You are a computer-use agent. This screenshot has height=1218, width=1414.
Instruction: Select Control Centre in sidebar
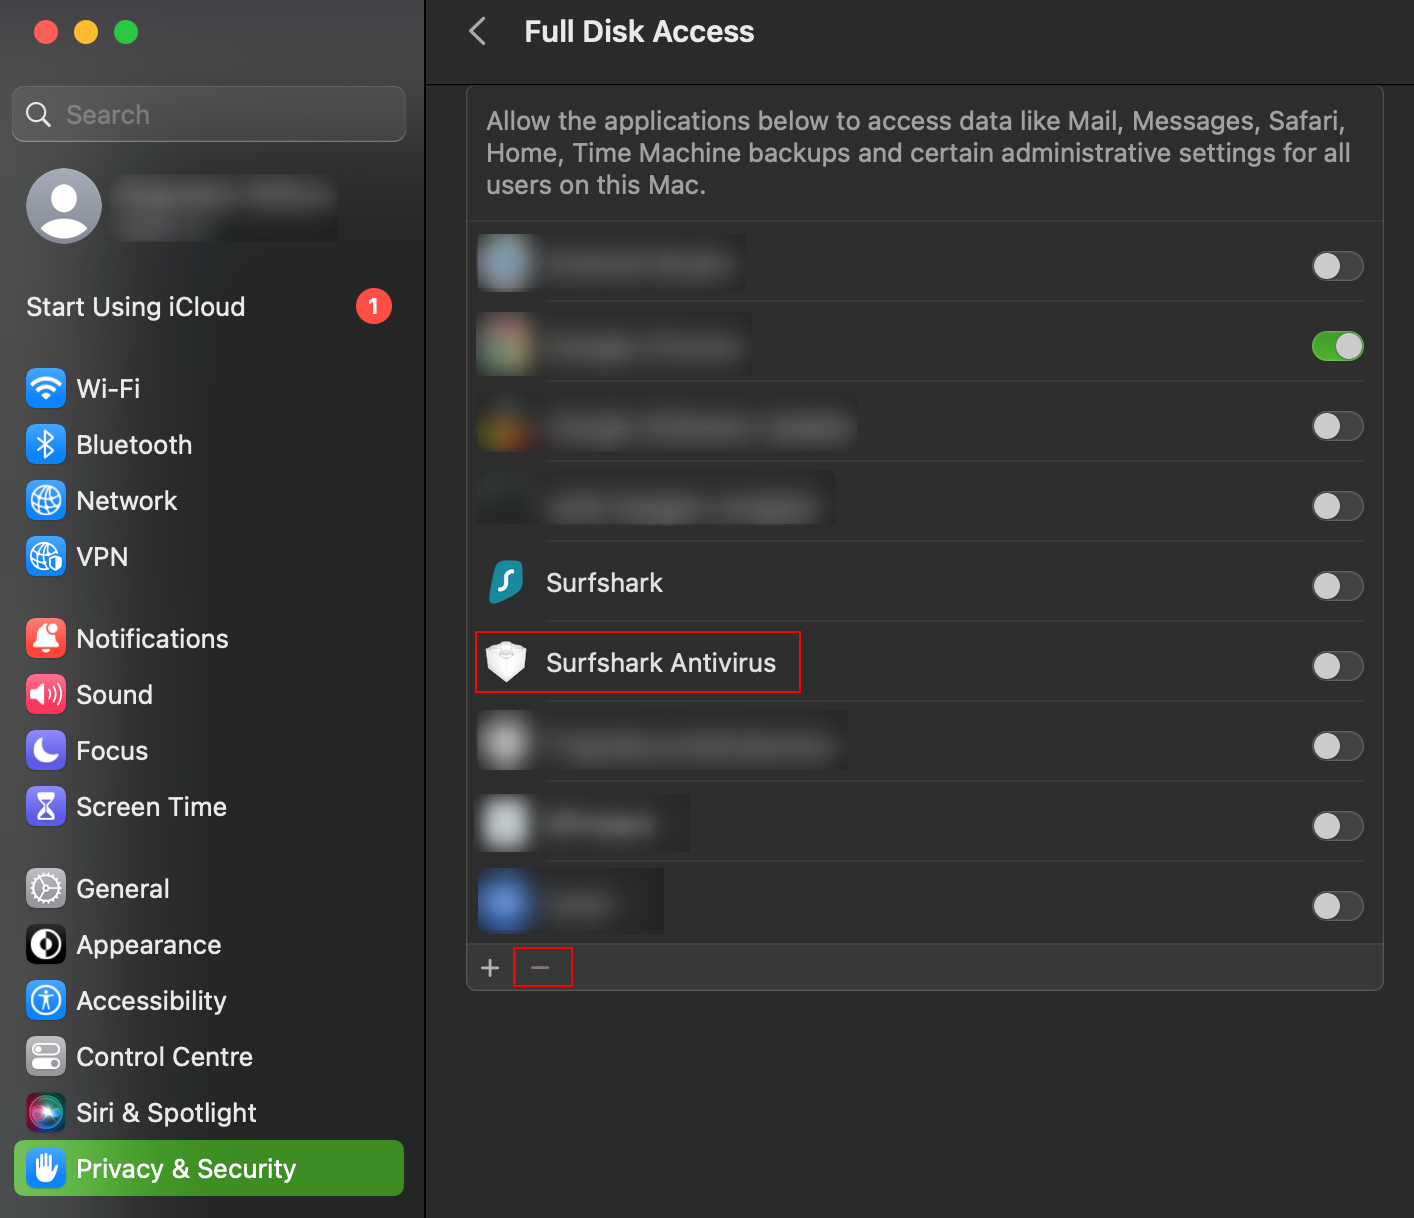(164, 1056)
